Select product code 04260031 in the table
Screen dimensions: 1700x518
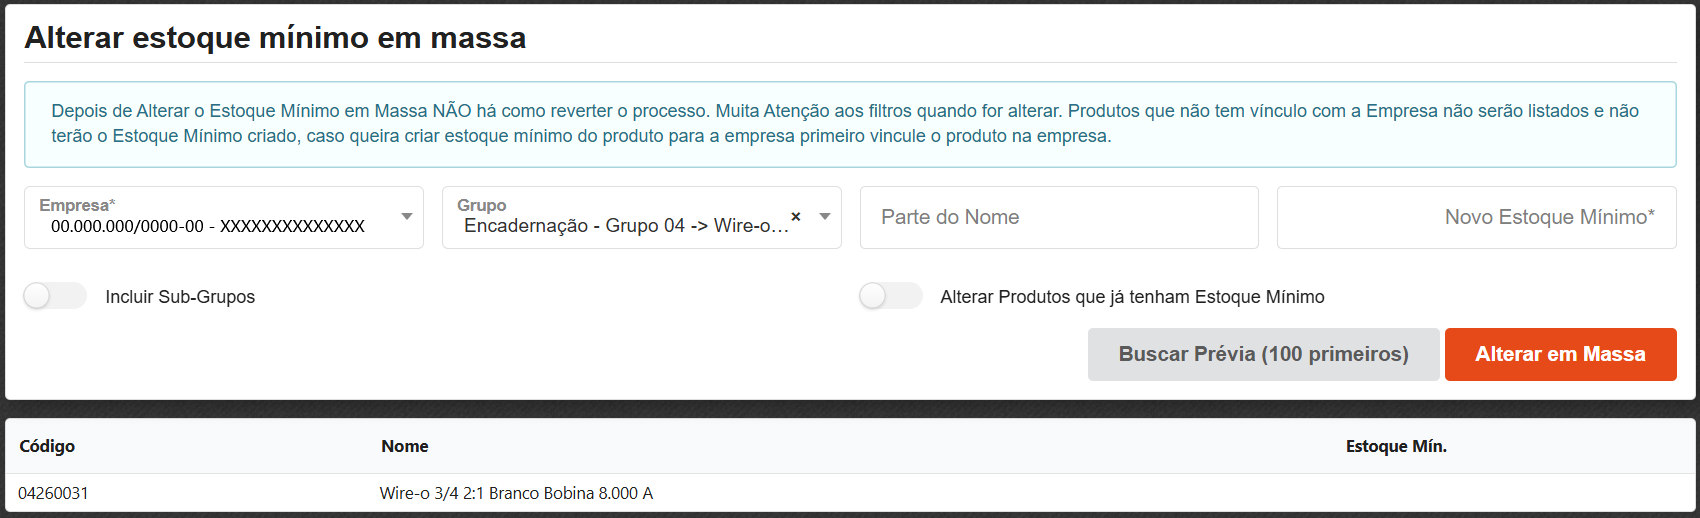[x=53, y=493]
